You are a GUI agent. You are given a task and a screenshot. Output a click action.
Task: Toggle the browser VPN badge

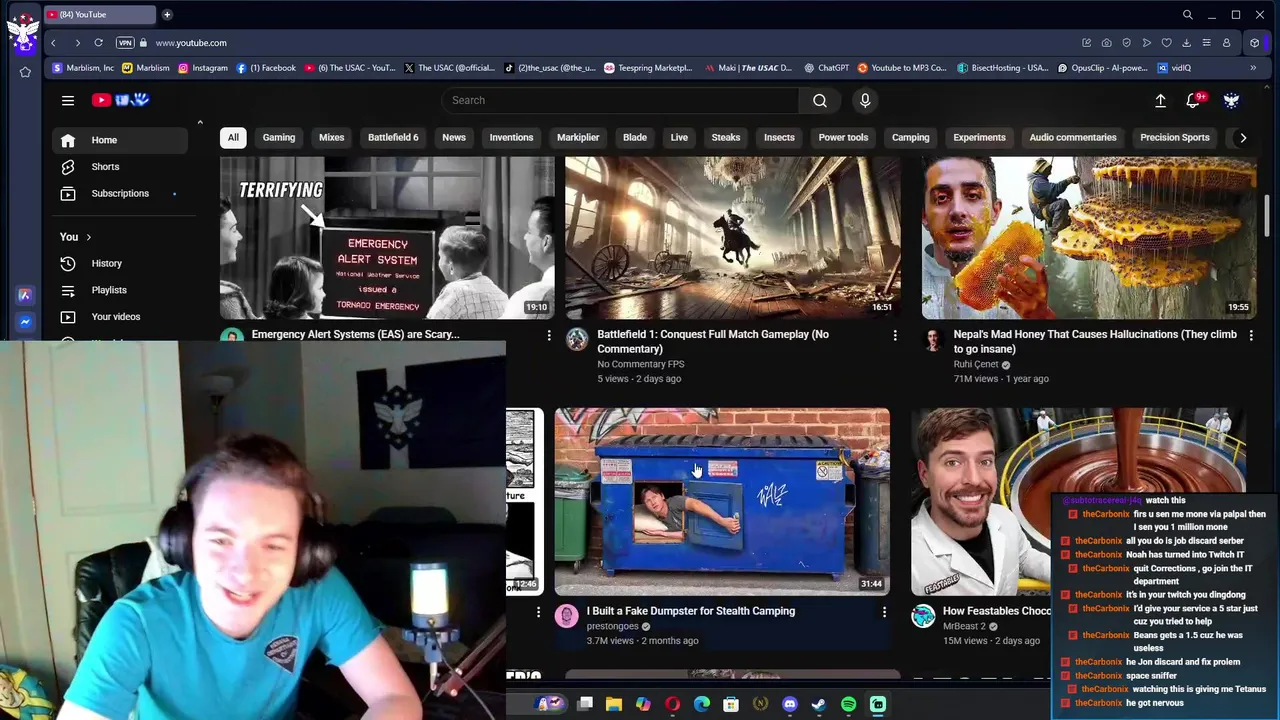[125, 43]
